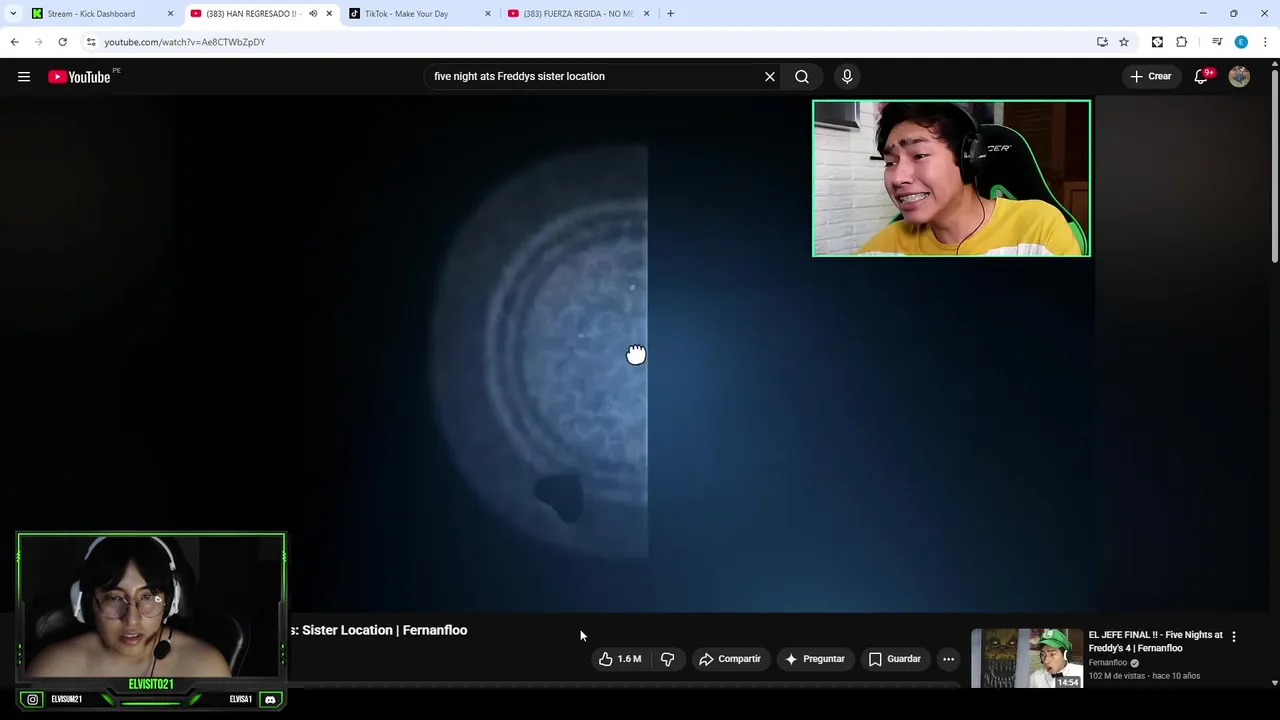Switch to FUERZA REGIDA tab
The image size is (1280, 720).
click(x=578, y=13)
